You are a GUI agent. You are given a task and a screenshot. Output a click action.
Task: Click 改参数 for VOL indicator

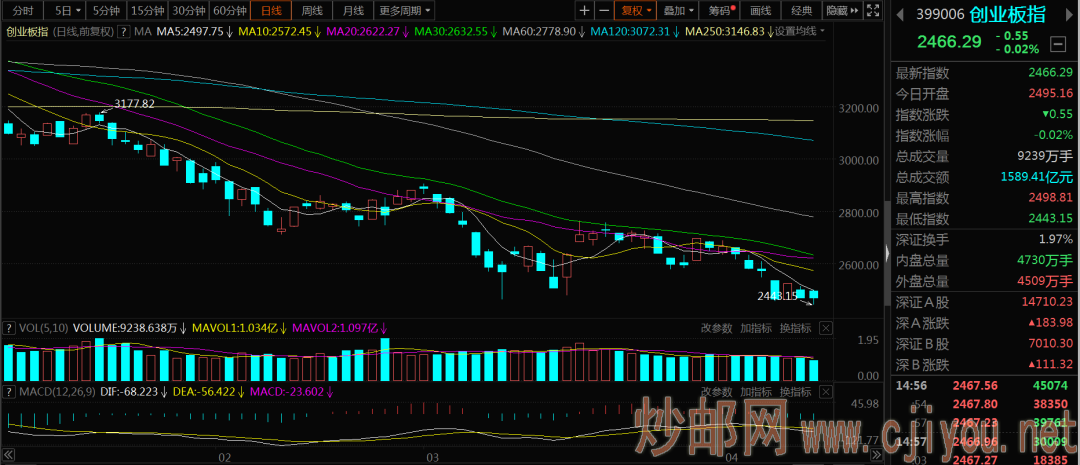click(x=716, y=328)
